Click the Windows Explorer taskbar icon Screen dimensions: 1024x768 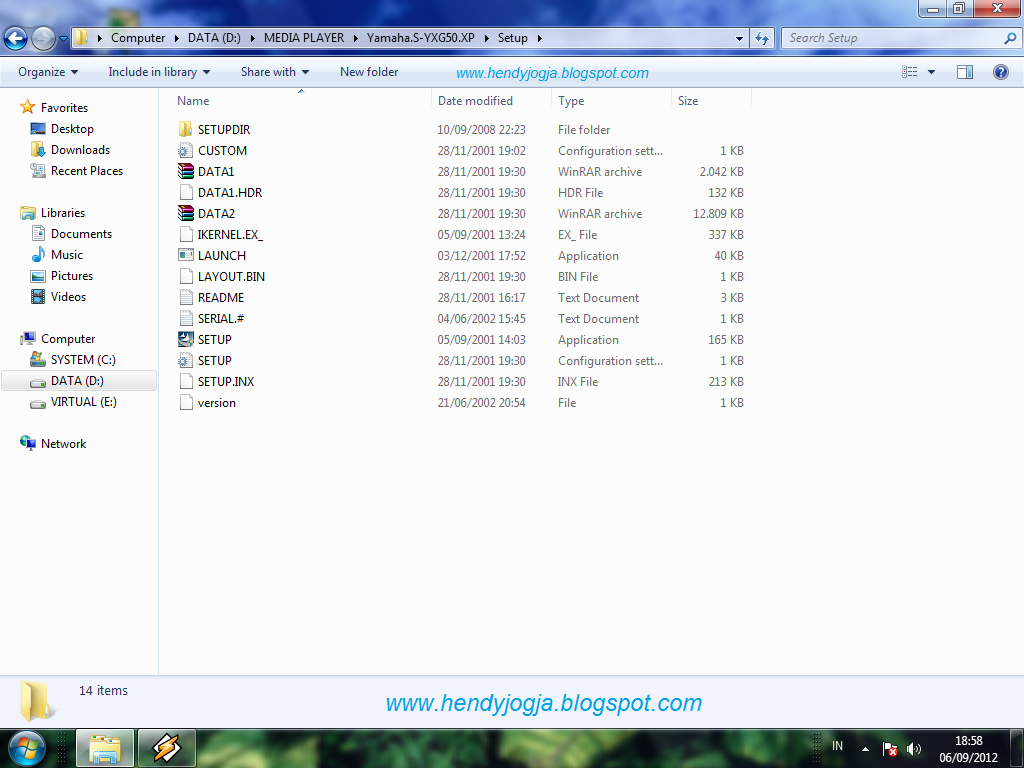pos(105,748)
